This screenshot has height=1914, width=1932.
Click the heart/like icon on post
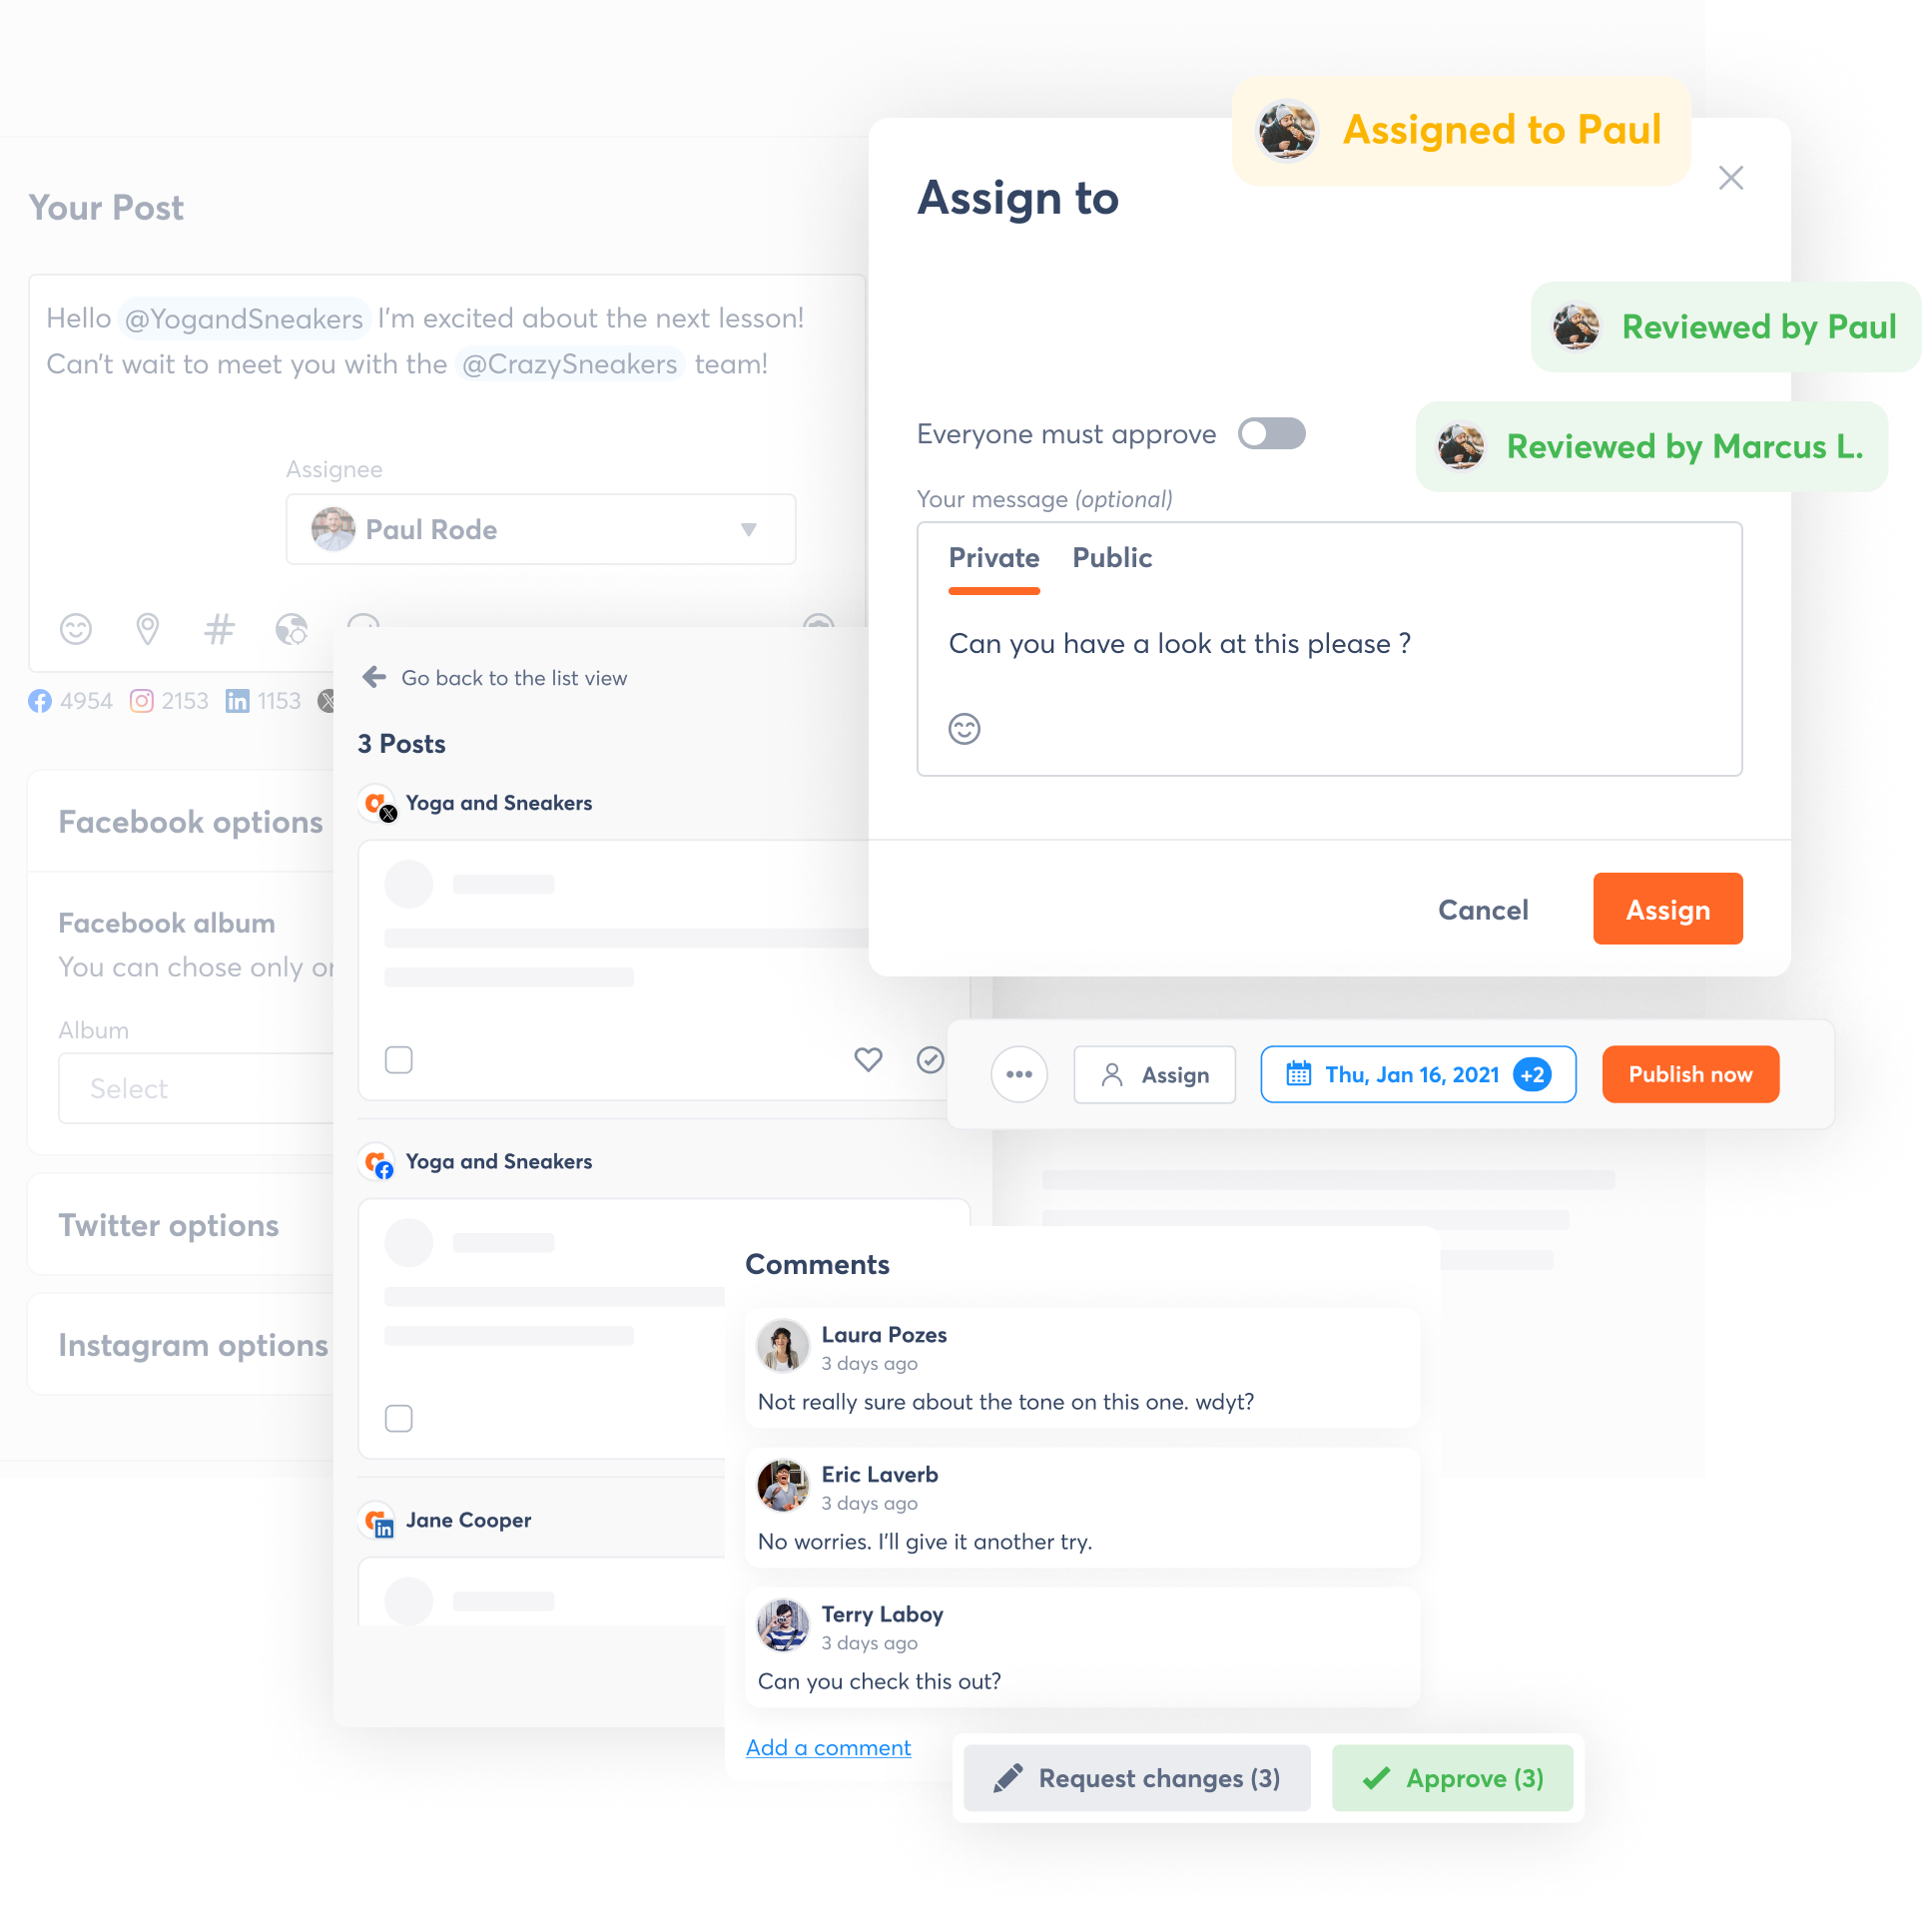[x=868, y=1058]
